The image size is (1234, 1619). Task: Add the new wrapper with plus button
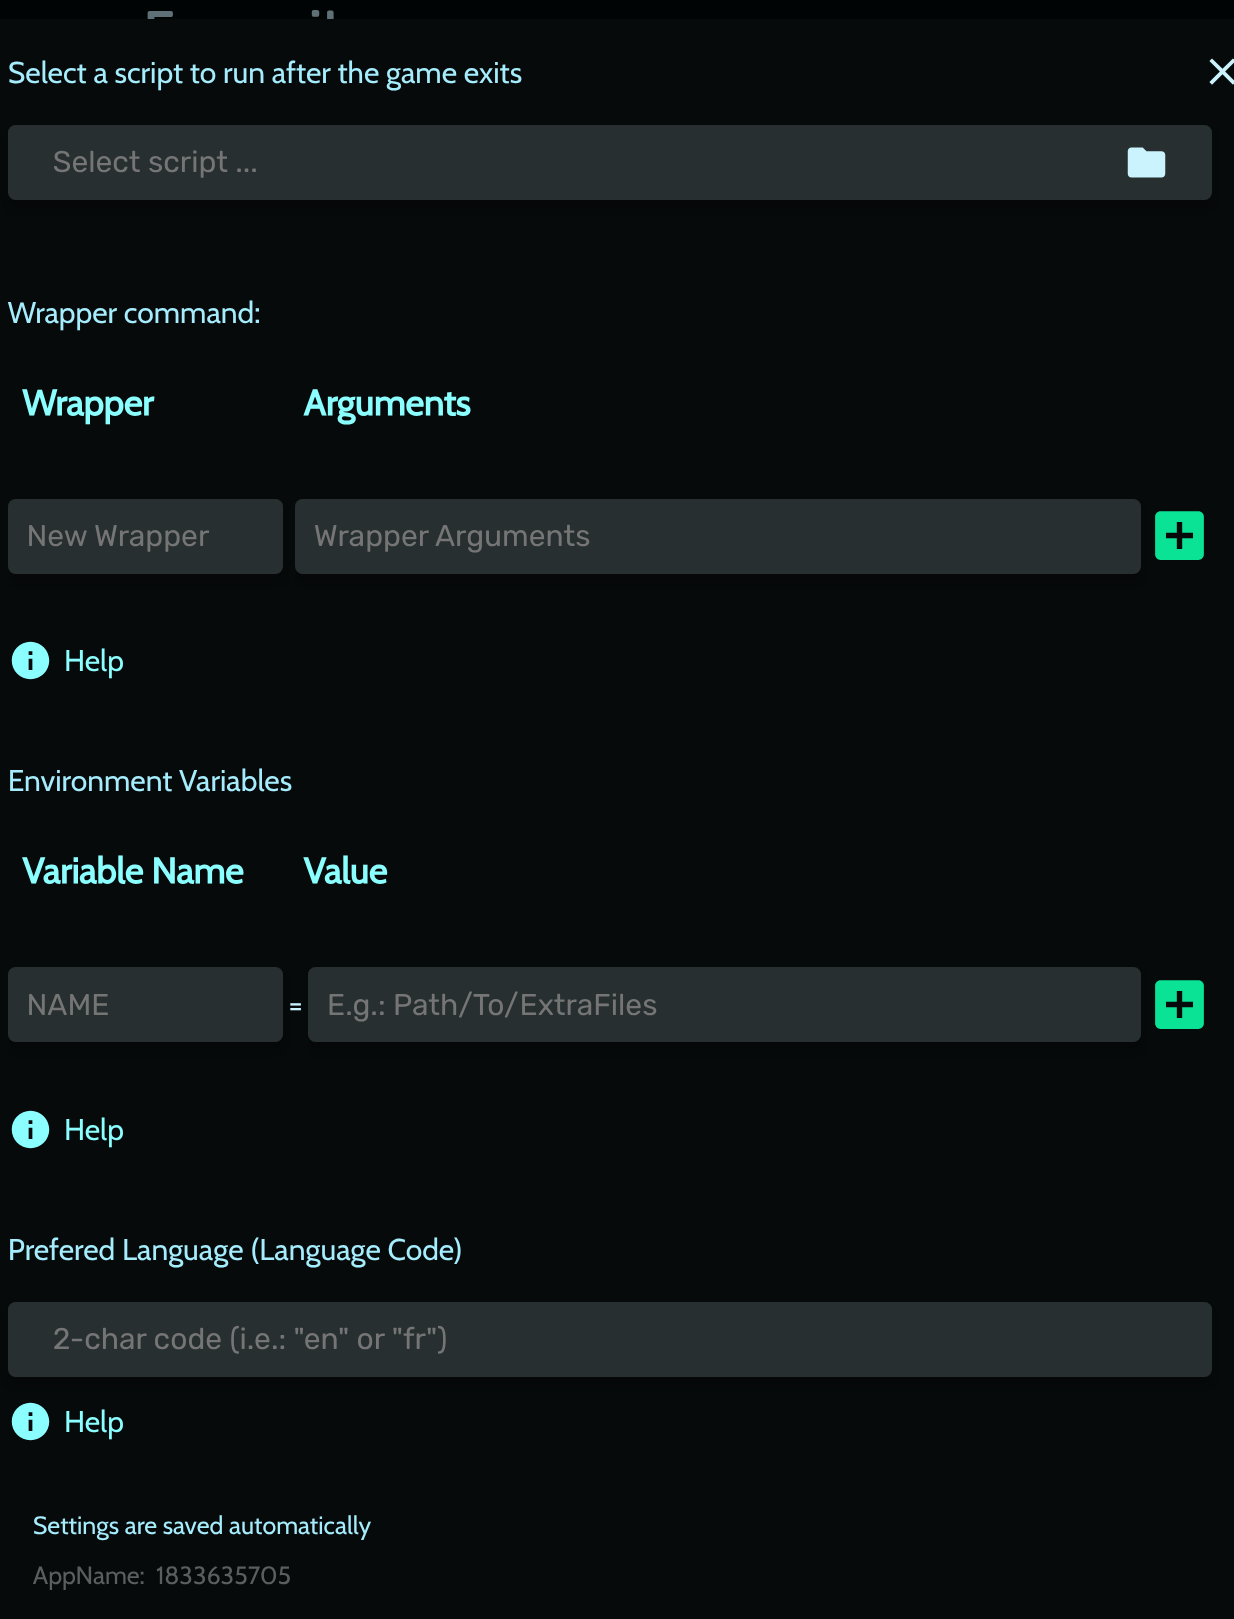(x=1179, y=536)
